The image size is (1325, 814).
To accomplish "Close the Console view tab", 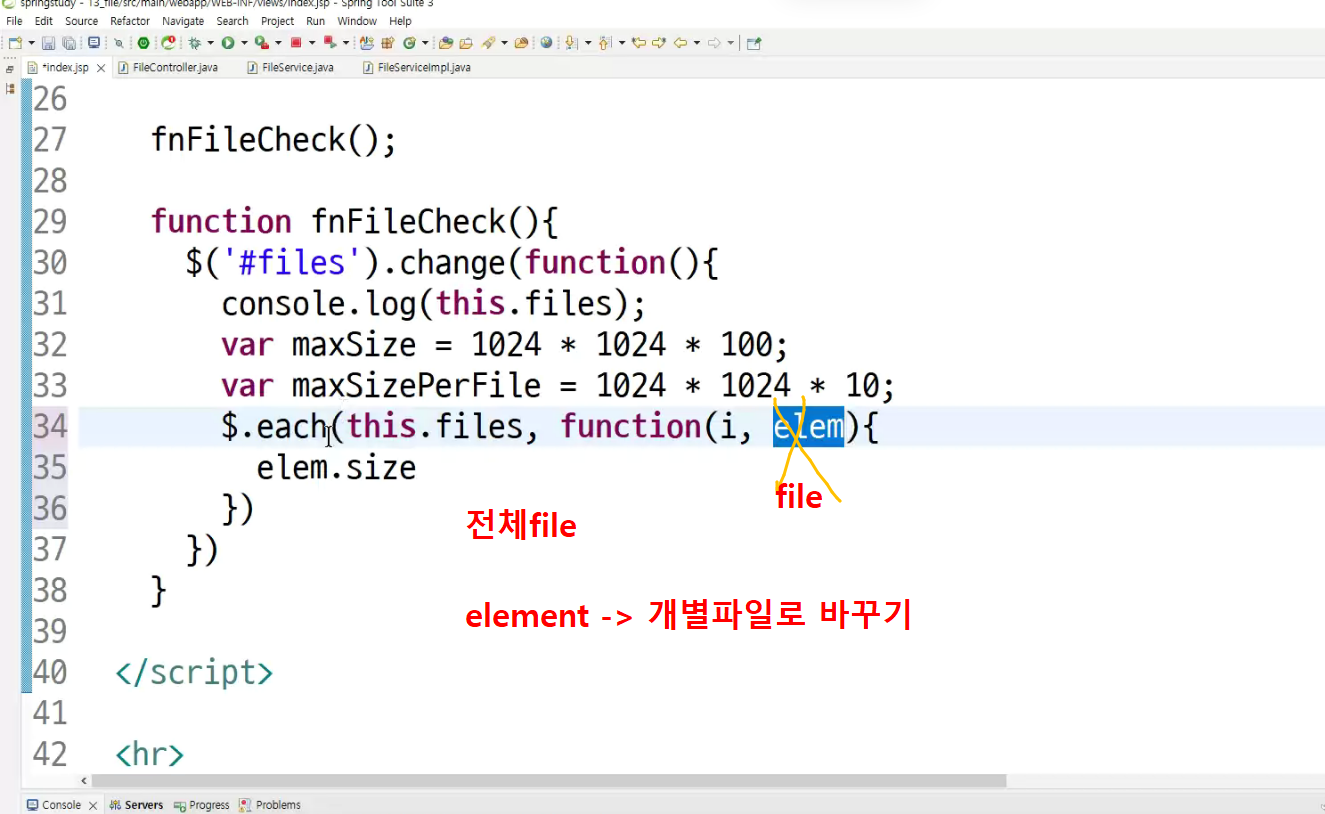I will 93,805.
